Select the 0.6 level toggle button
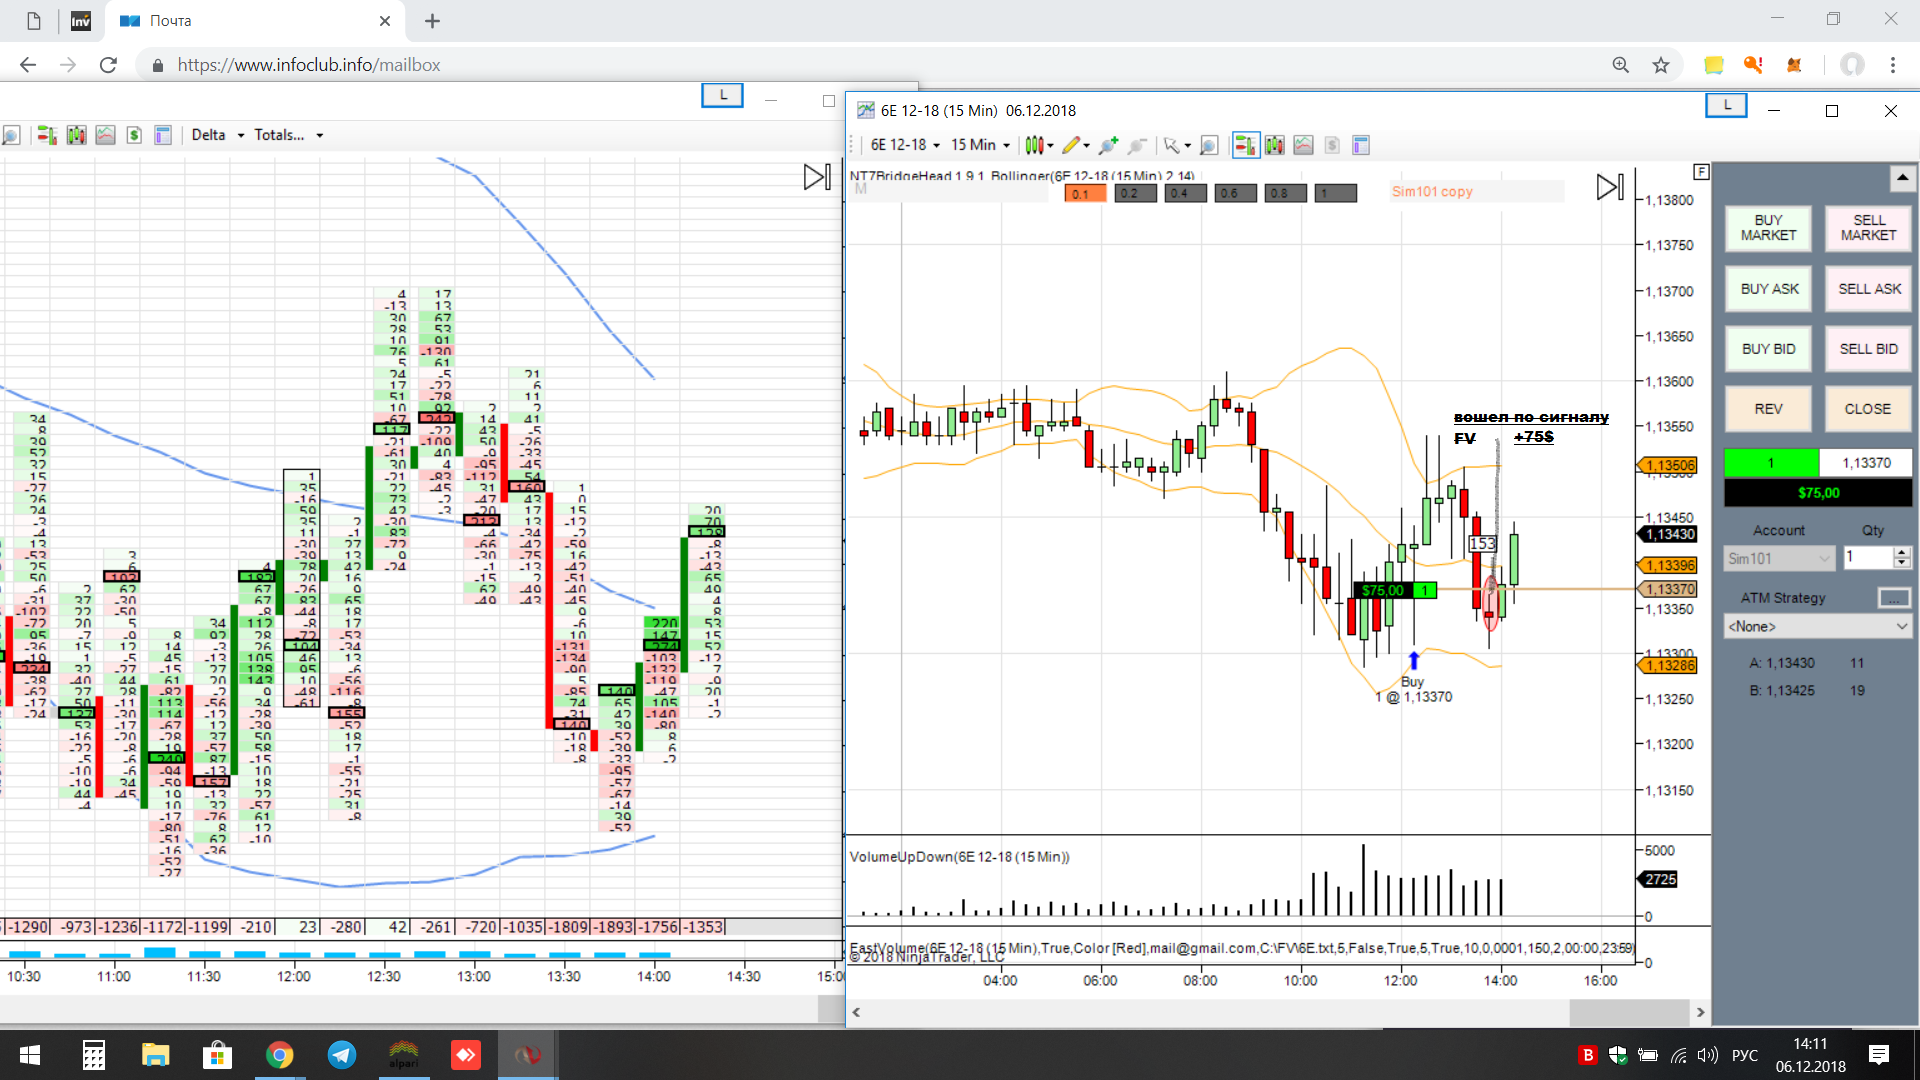Screen dimensions: 1920x1080 1236,193
